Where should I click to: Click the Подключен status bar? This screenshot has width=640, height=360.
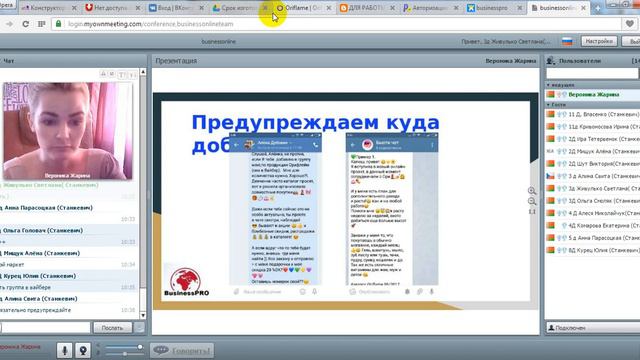tap(593, 327)
